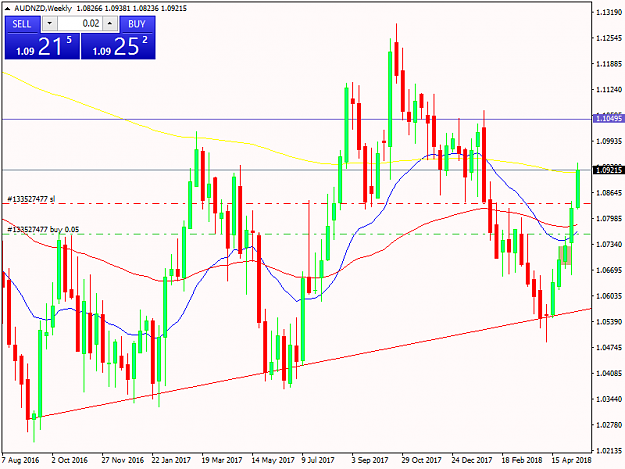
Task: Click the 1.13190 price scale label
Action: point(609,12)
